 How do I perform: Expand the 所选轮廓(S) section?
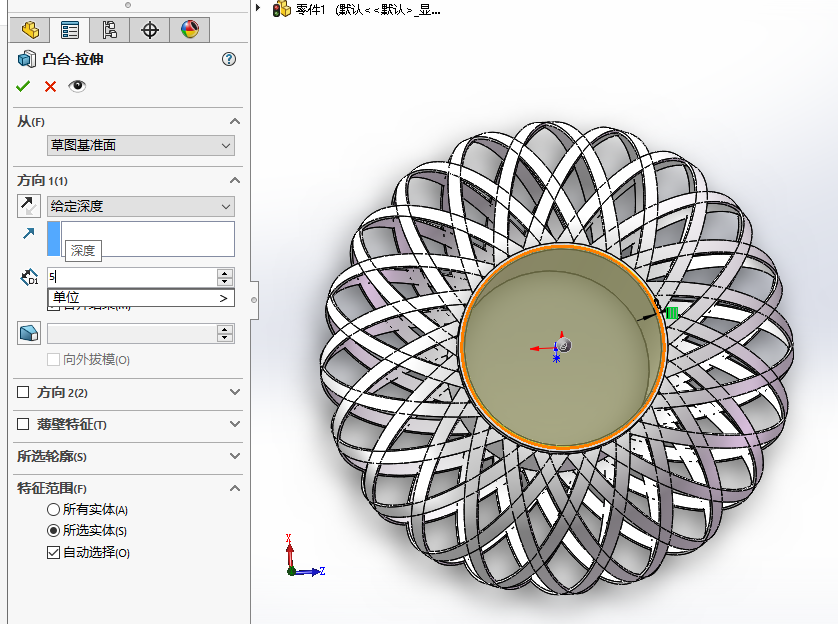coord(235,456)
